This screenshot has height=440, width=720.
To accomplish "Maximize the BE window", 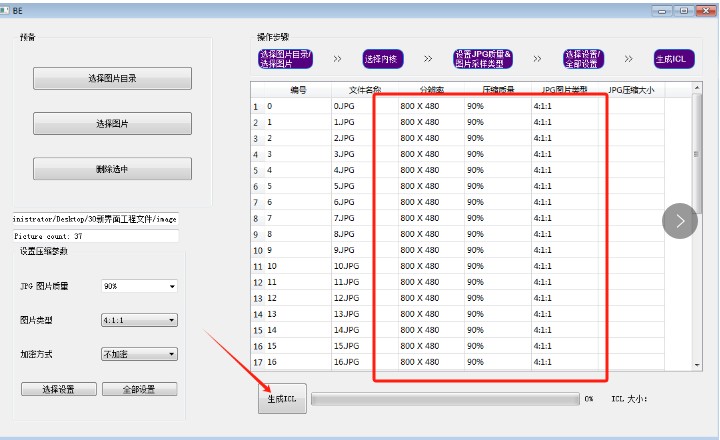I will coord(684,11).
